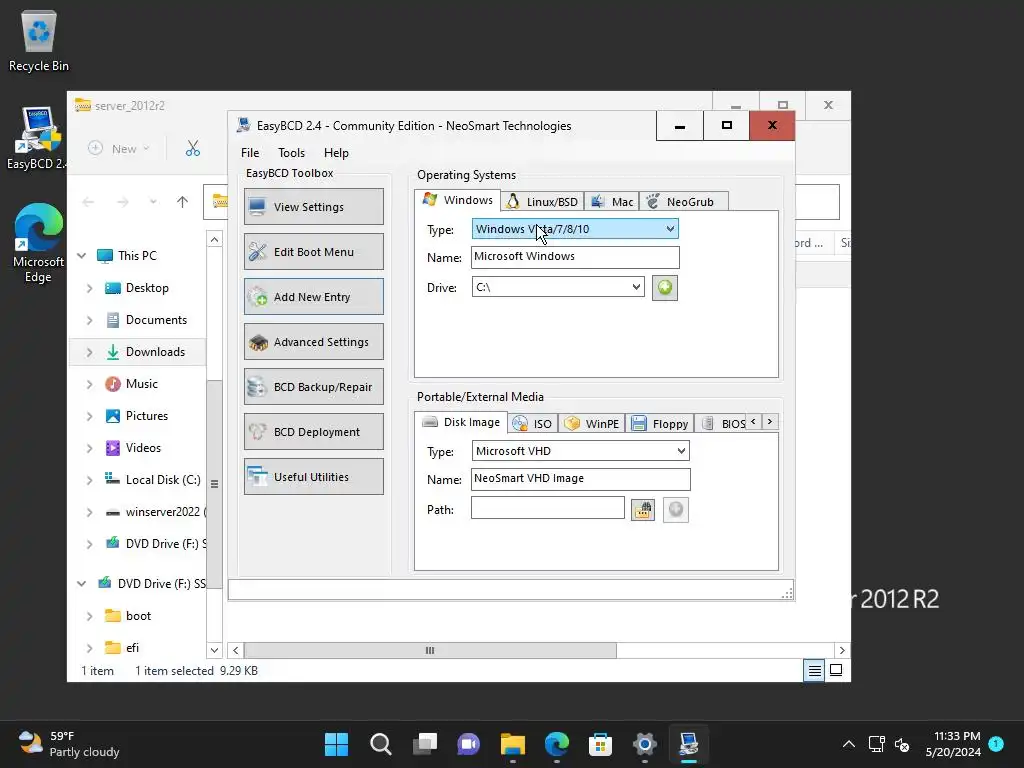
Task: Open Microsoft Store on taskbar
Action: click(x=600, y=744)
